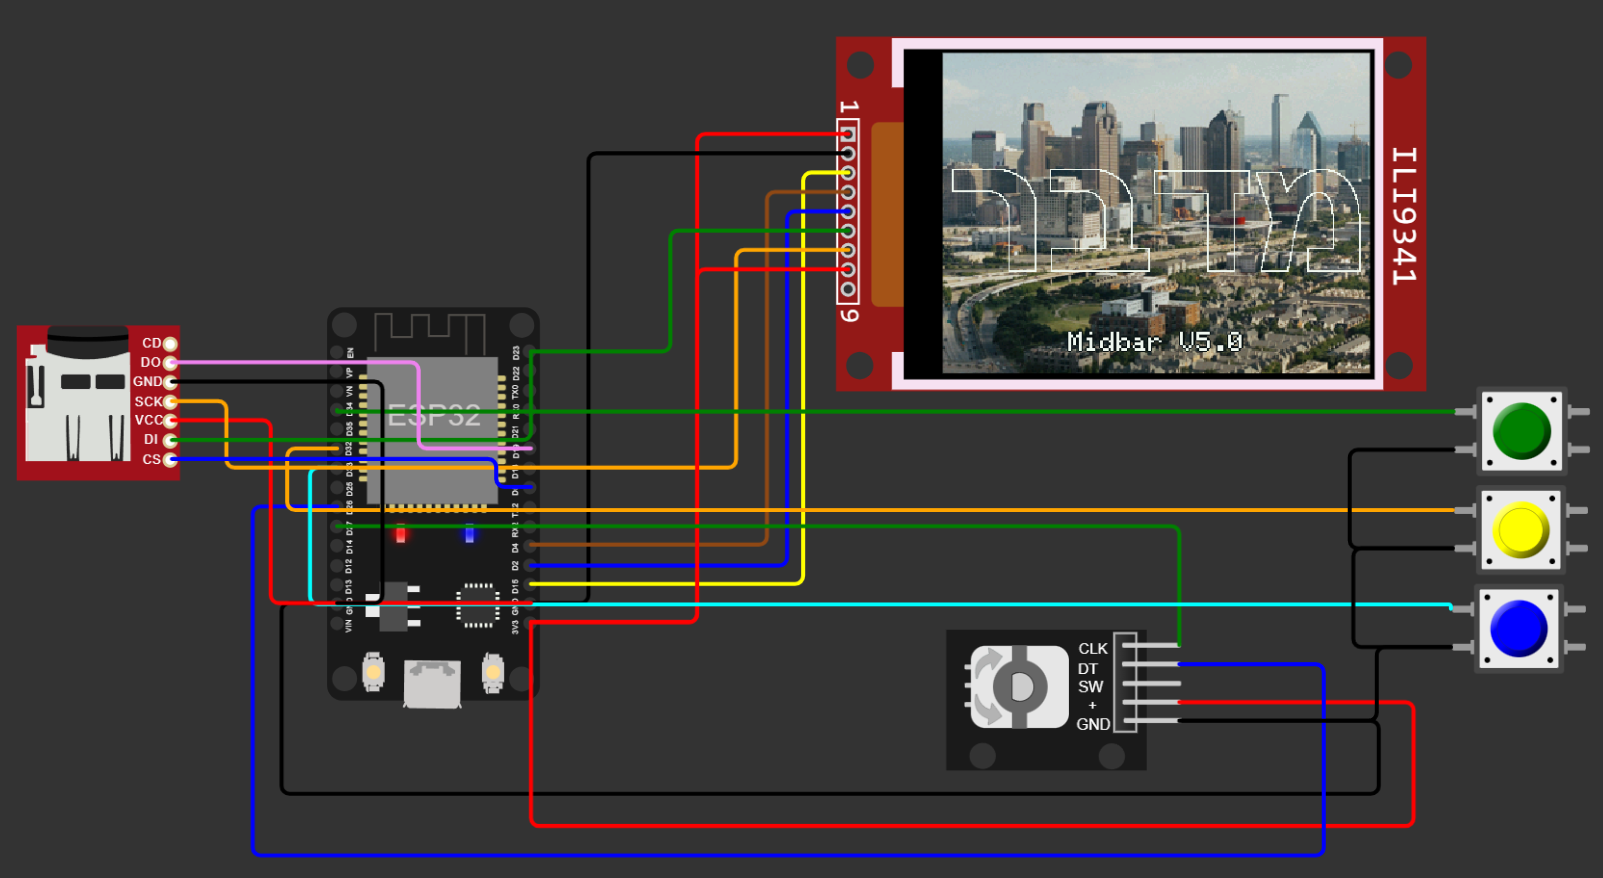The image size is (1603, 878).
Task: Select the CS pin on SD card module
Action: pyautogui.click(x=170, y=459)
